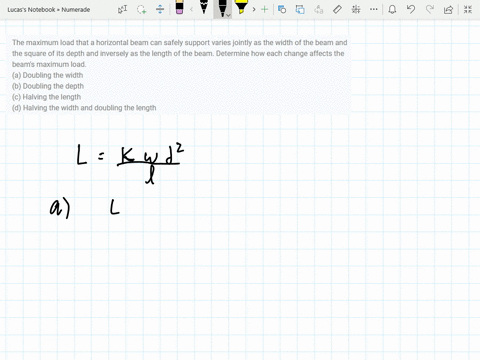Screen dimensions: 480x360
Task: Show more pens with the right chevron
Action: point(254,9)
